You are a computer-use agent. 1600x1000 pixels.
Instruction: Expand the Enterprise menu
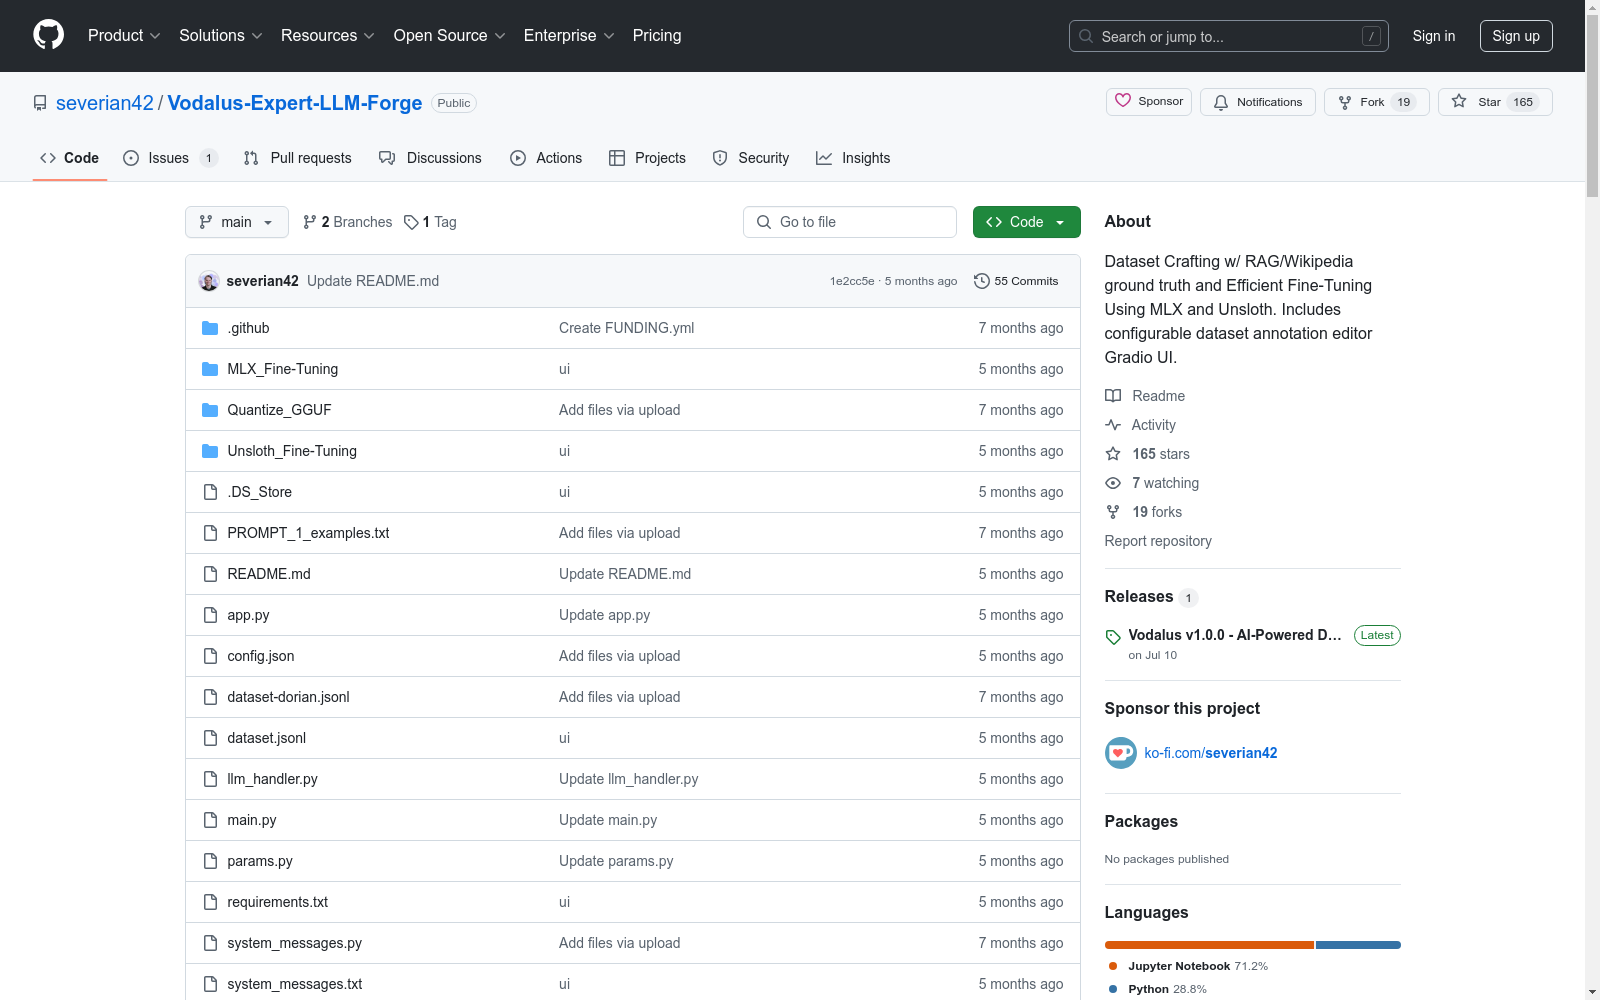[x=569, y=35]
